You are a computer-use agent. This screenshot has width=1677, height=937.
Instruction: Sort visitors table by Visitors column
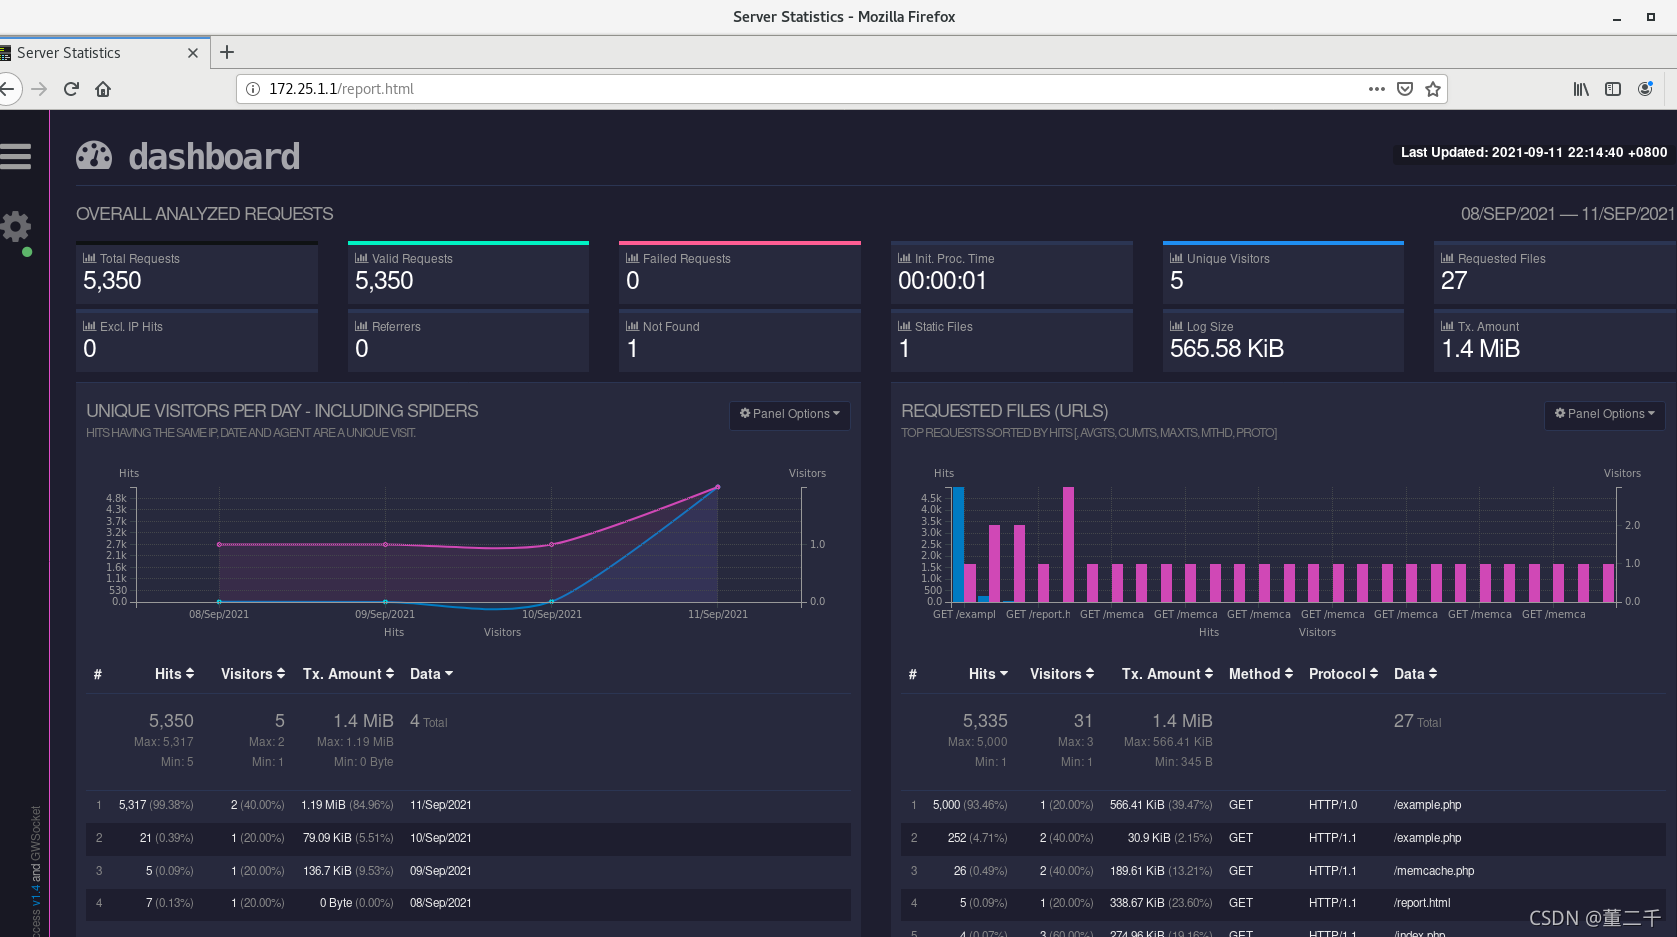(253, 674)
